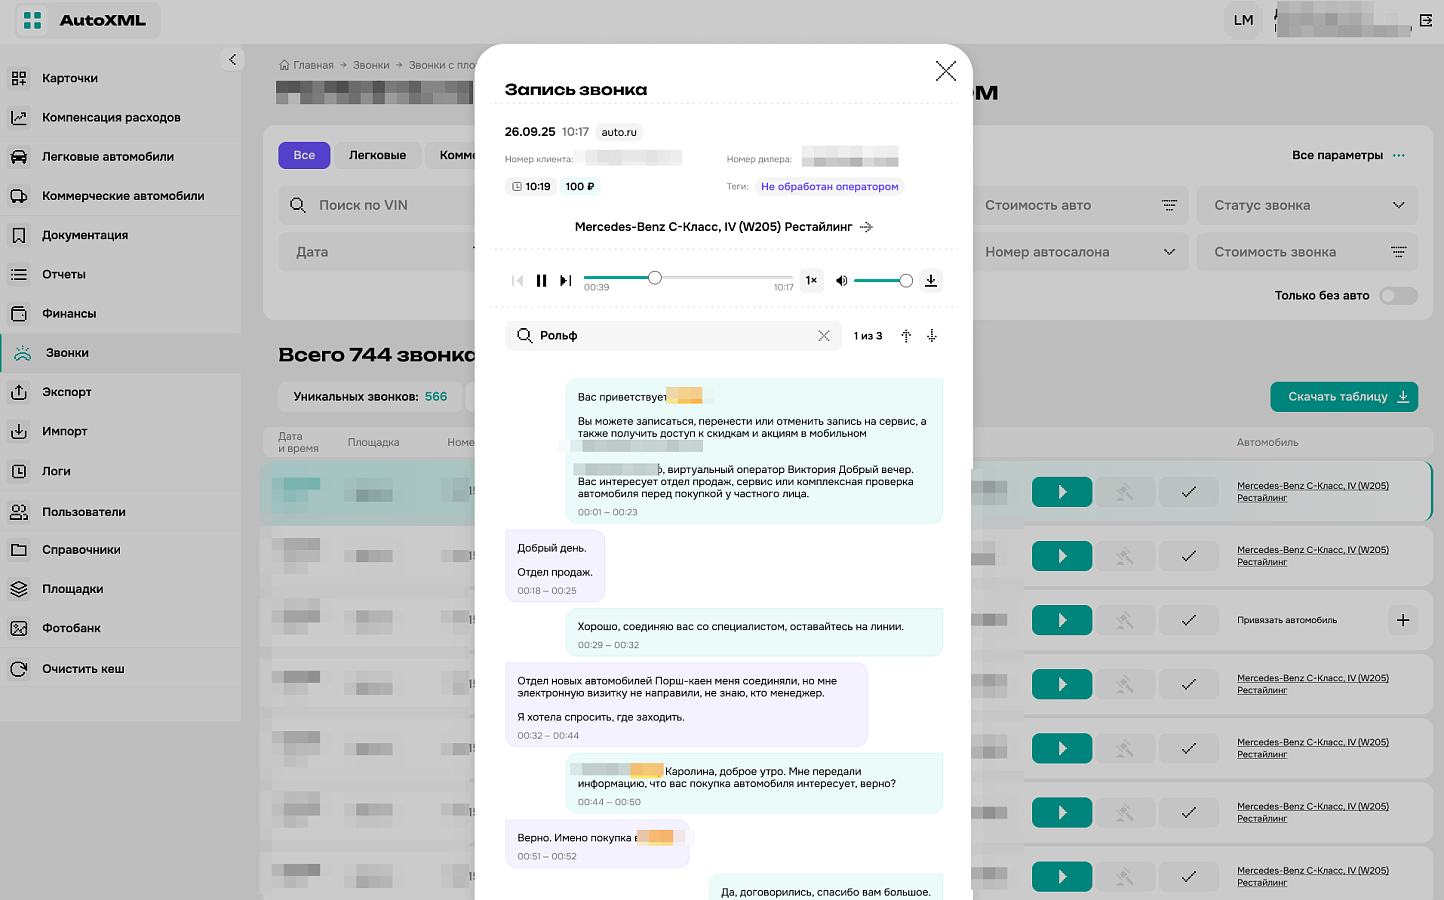Viewport: 1444px width, 900px height.
Task: Skip to next recording track
Action: pyautogui.click(x=565, y=281)
